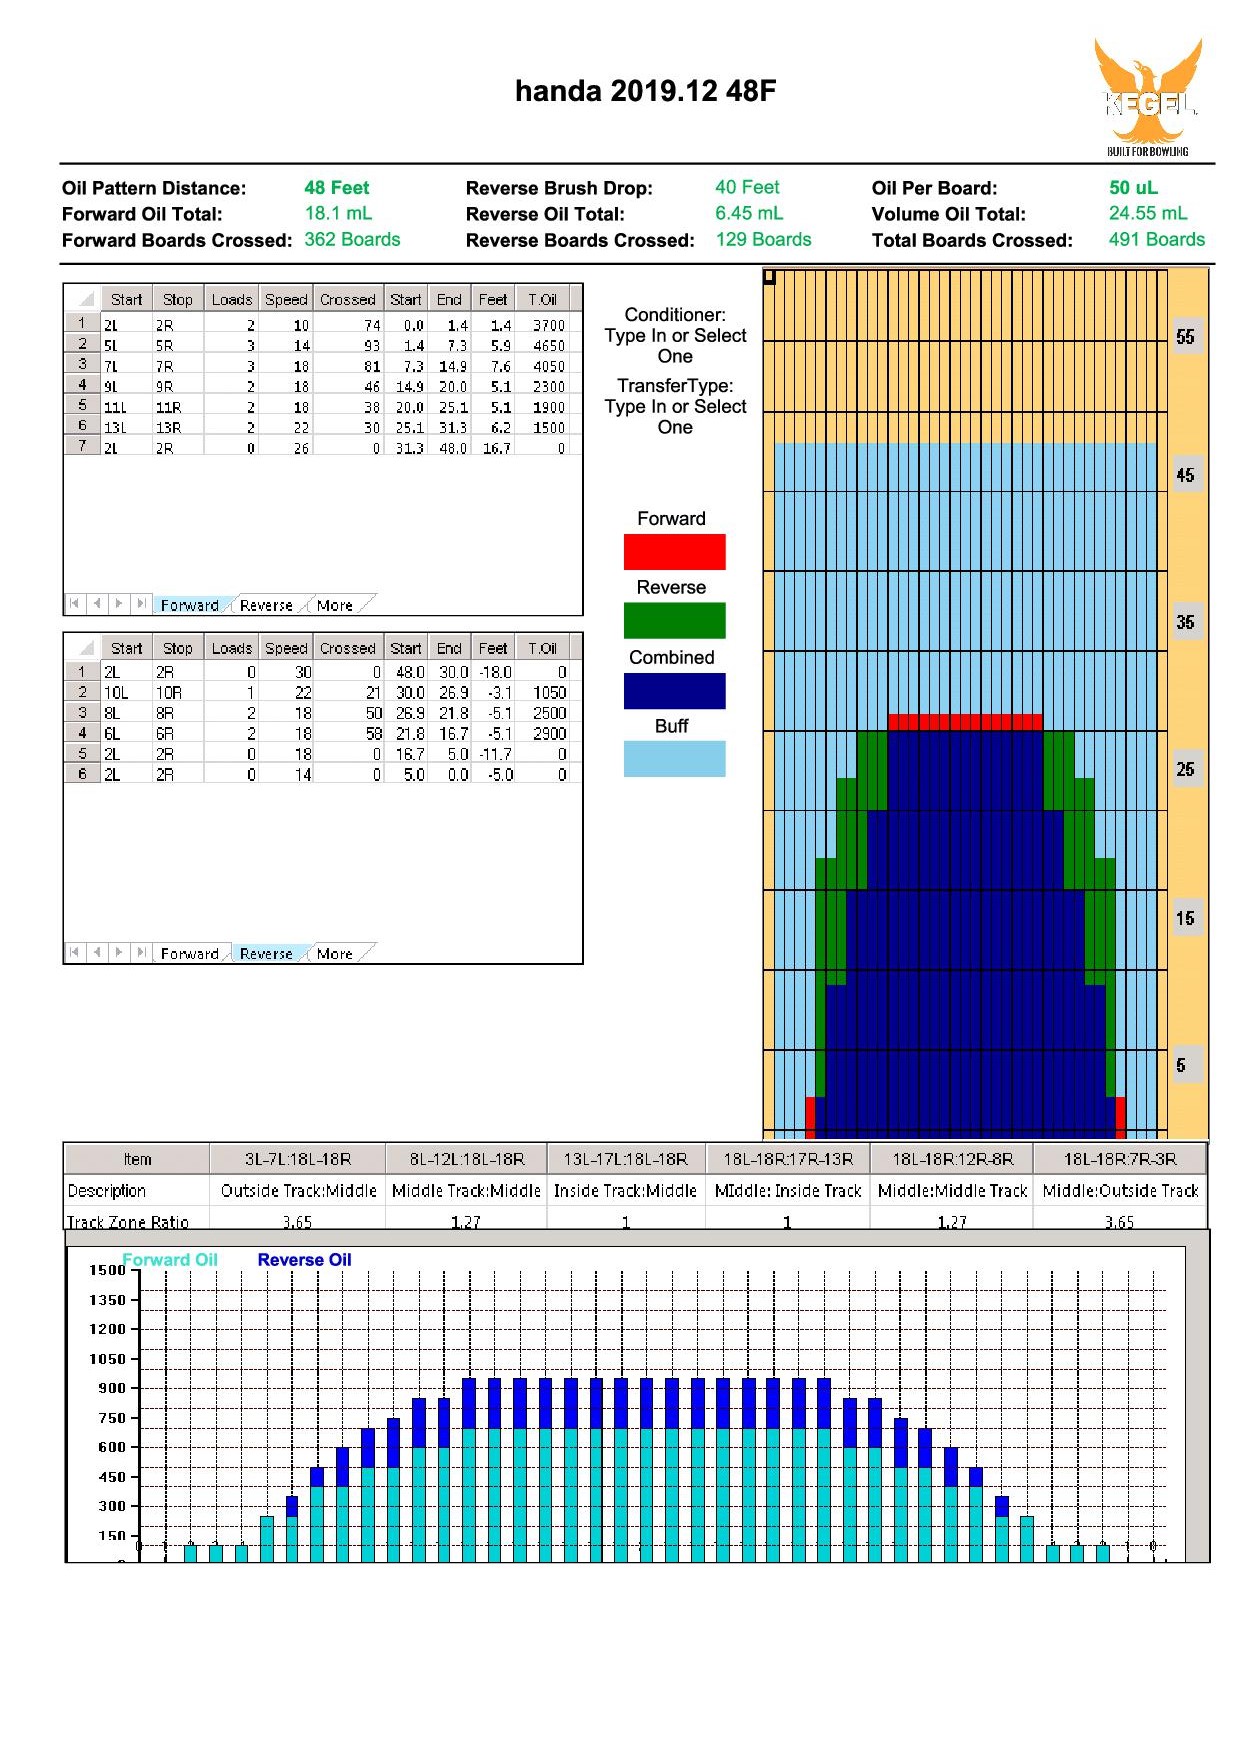Click the light blue Buff color swatch

674,759
